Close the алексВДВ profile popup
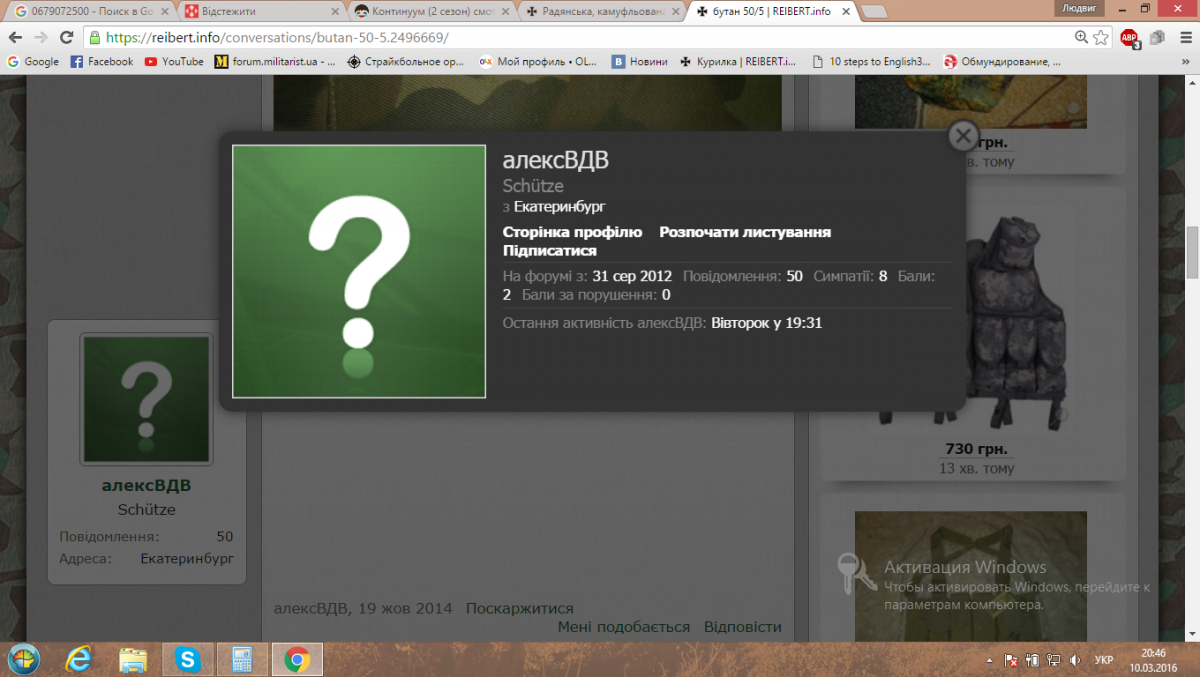The width and height of the screenshot is (1200, 677). click(x=962, y=136)
